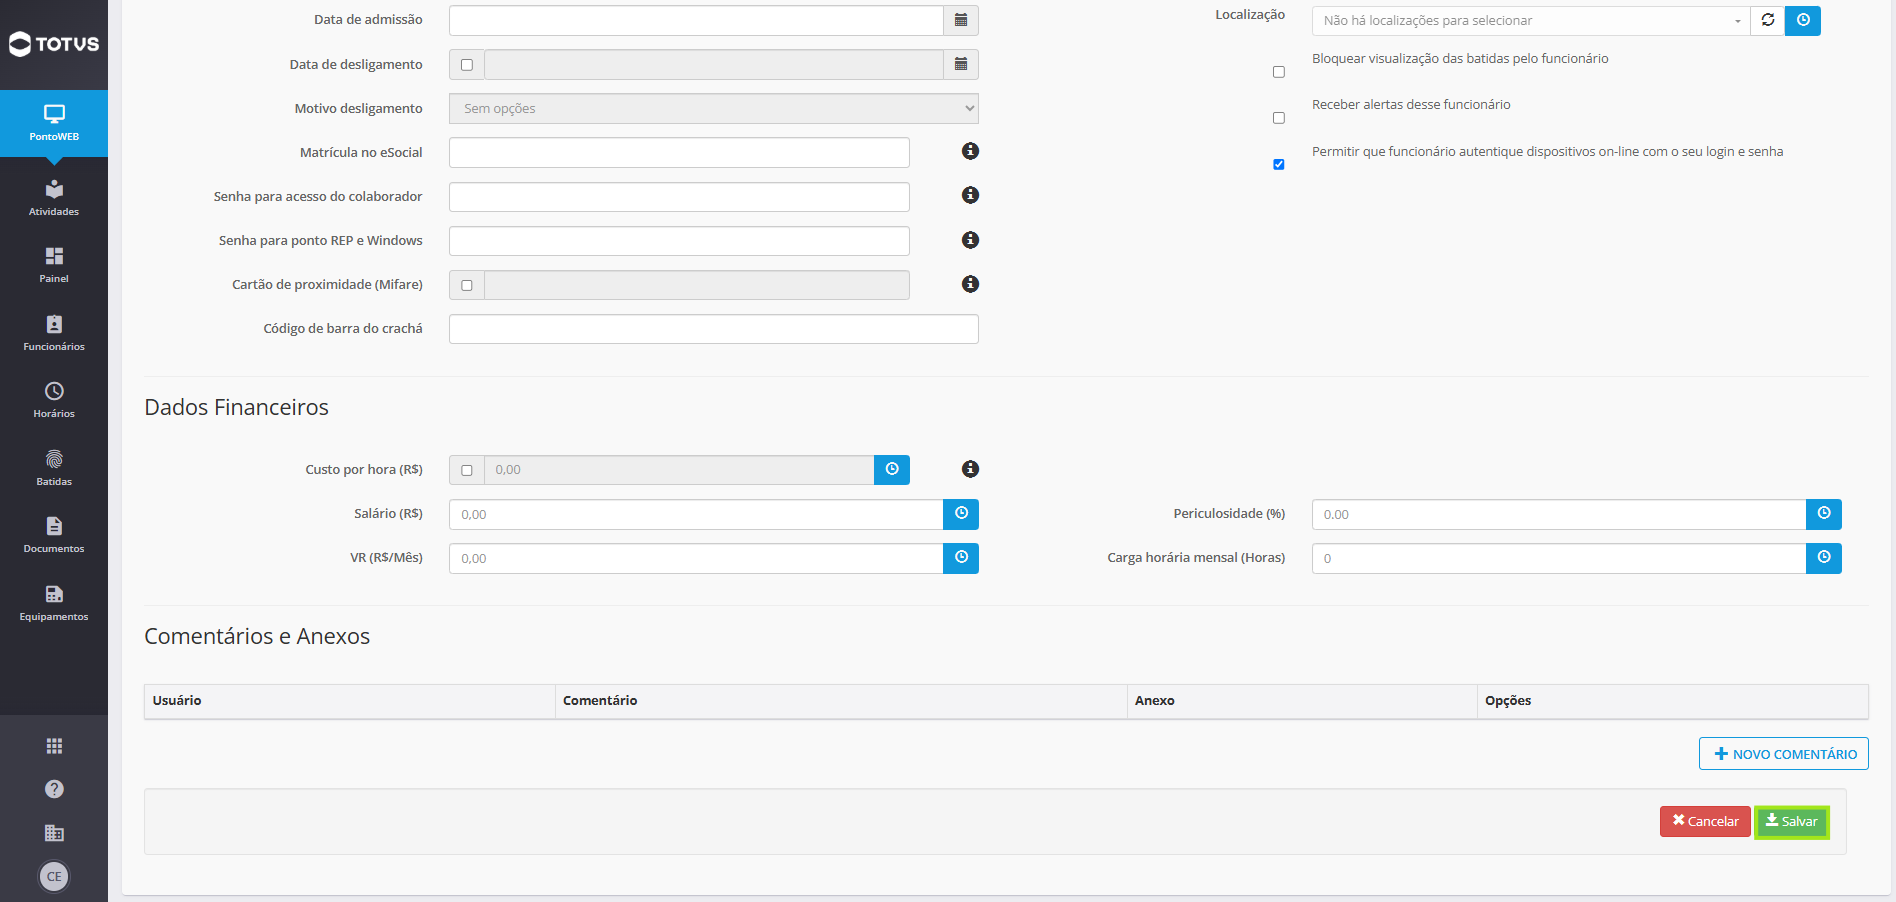Check Bloquear visualização das batidas
This screenshot has height=902, width=1896.
[x=1278, y=72]
